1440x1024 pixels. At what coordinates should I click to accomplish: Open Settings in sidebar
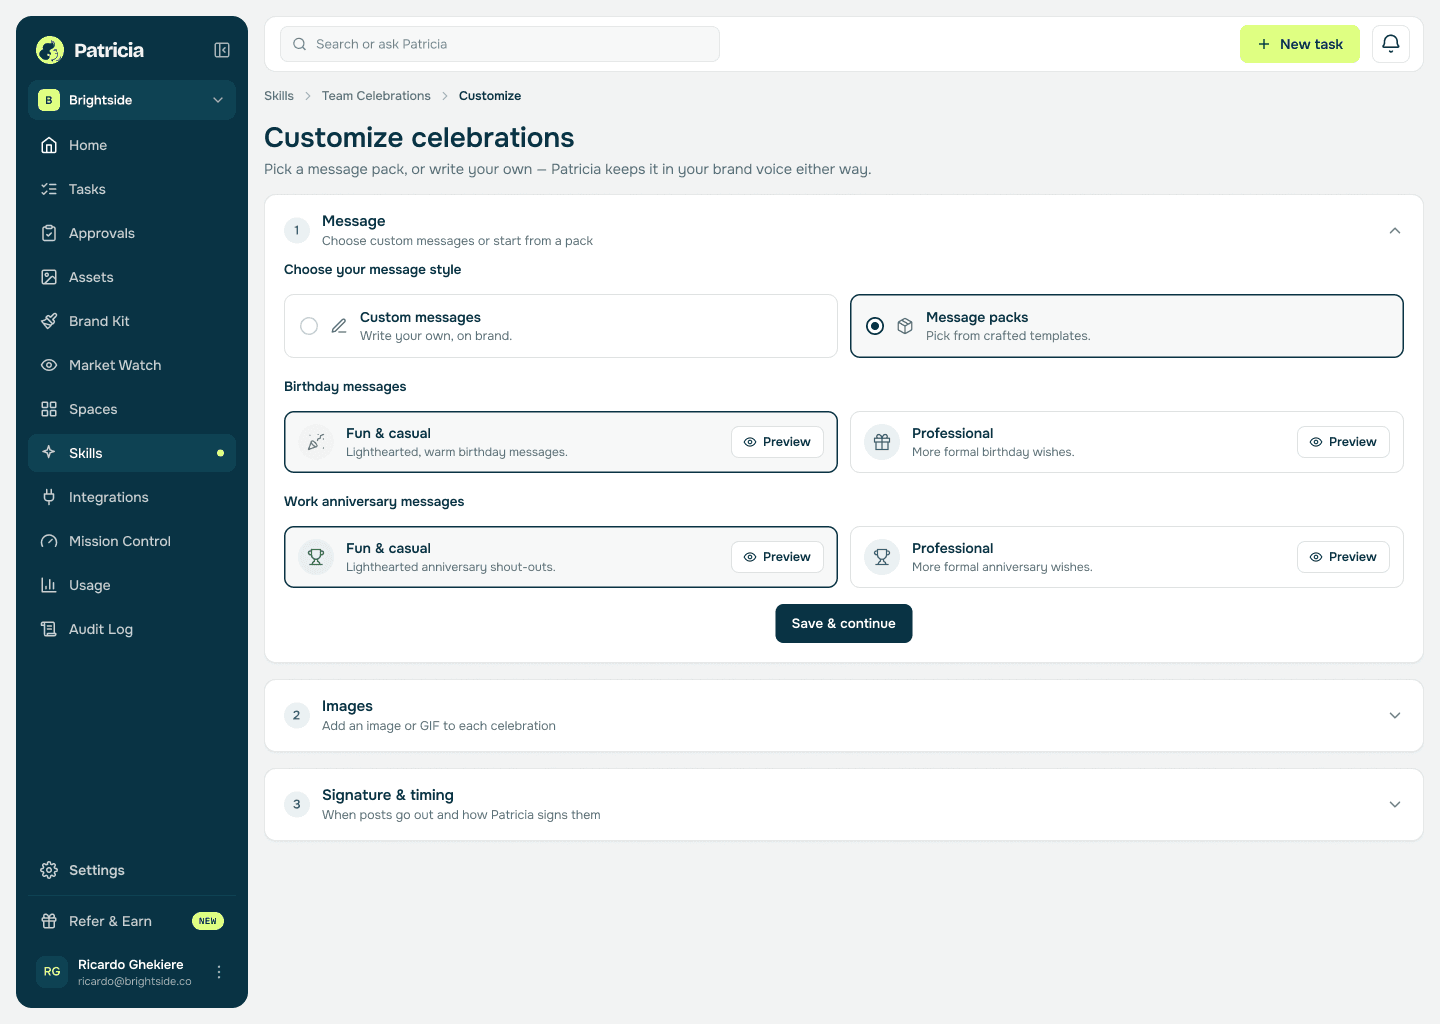[x=132, y=870]
